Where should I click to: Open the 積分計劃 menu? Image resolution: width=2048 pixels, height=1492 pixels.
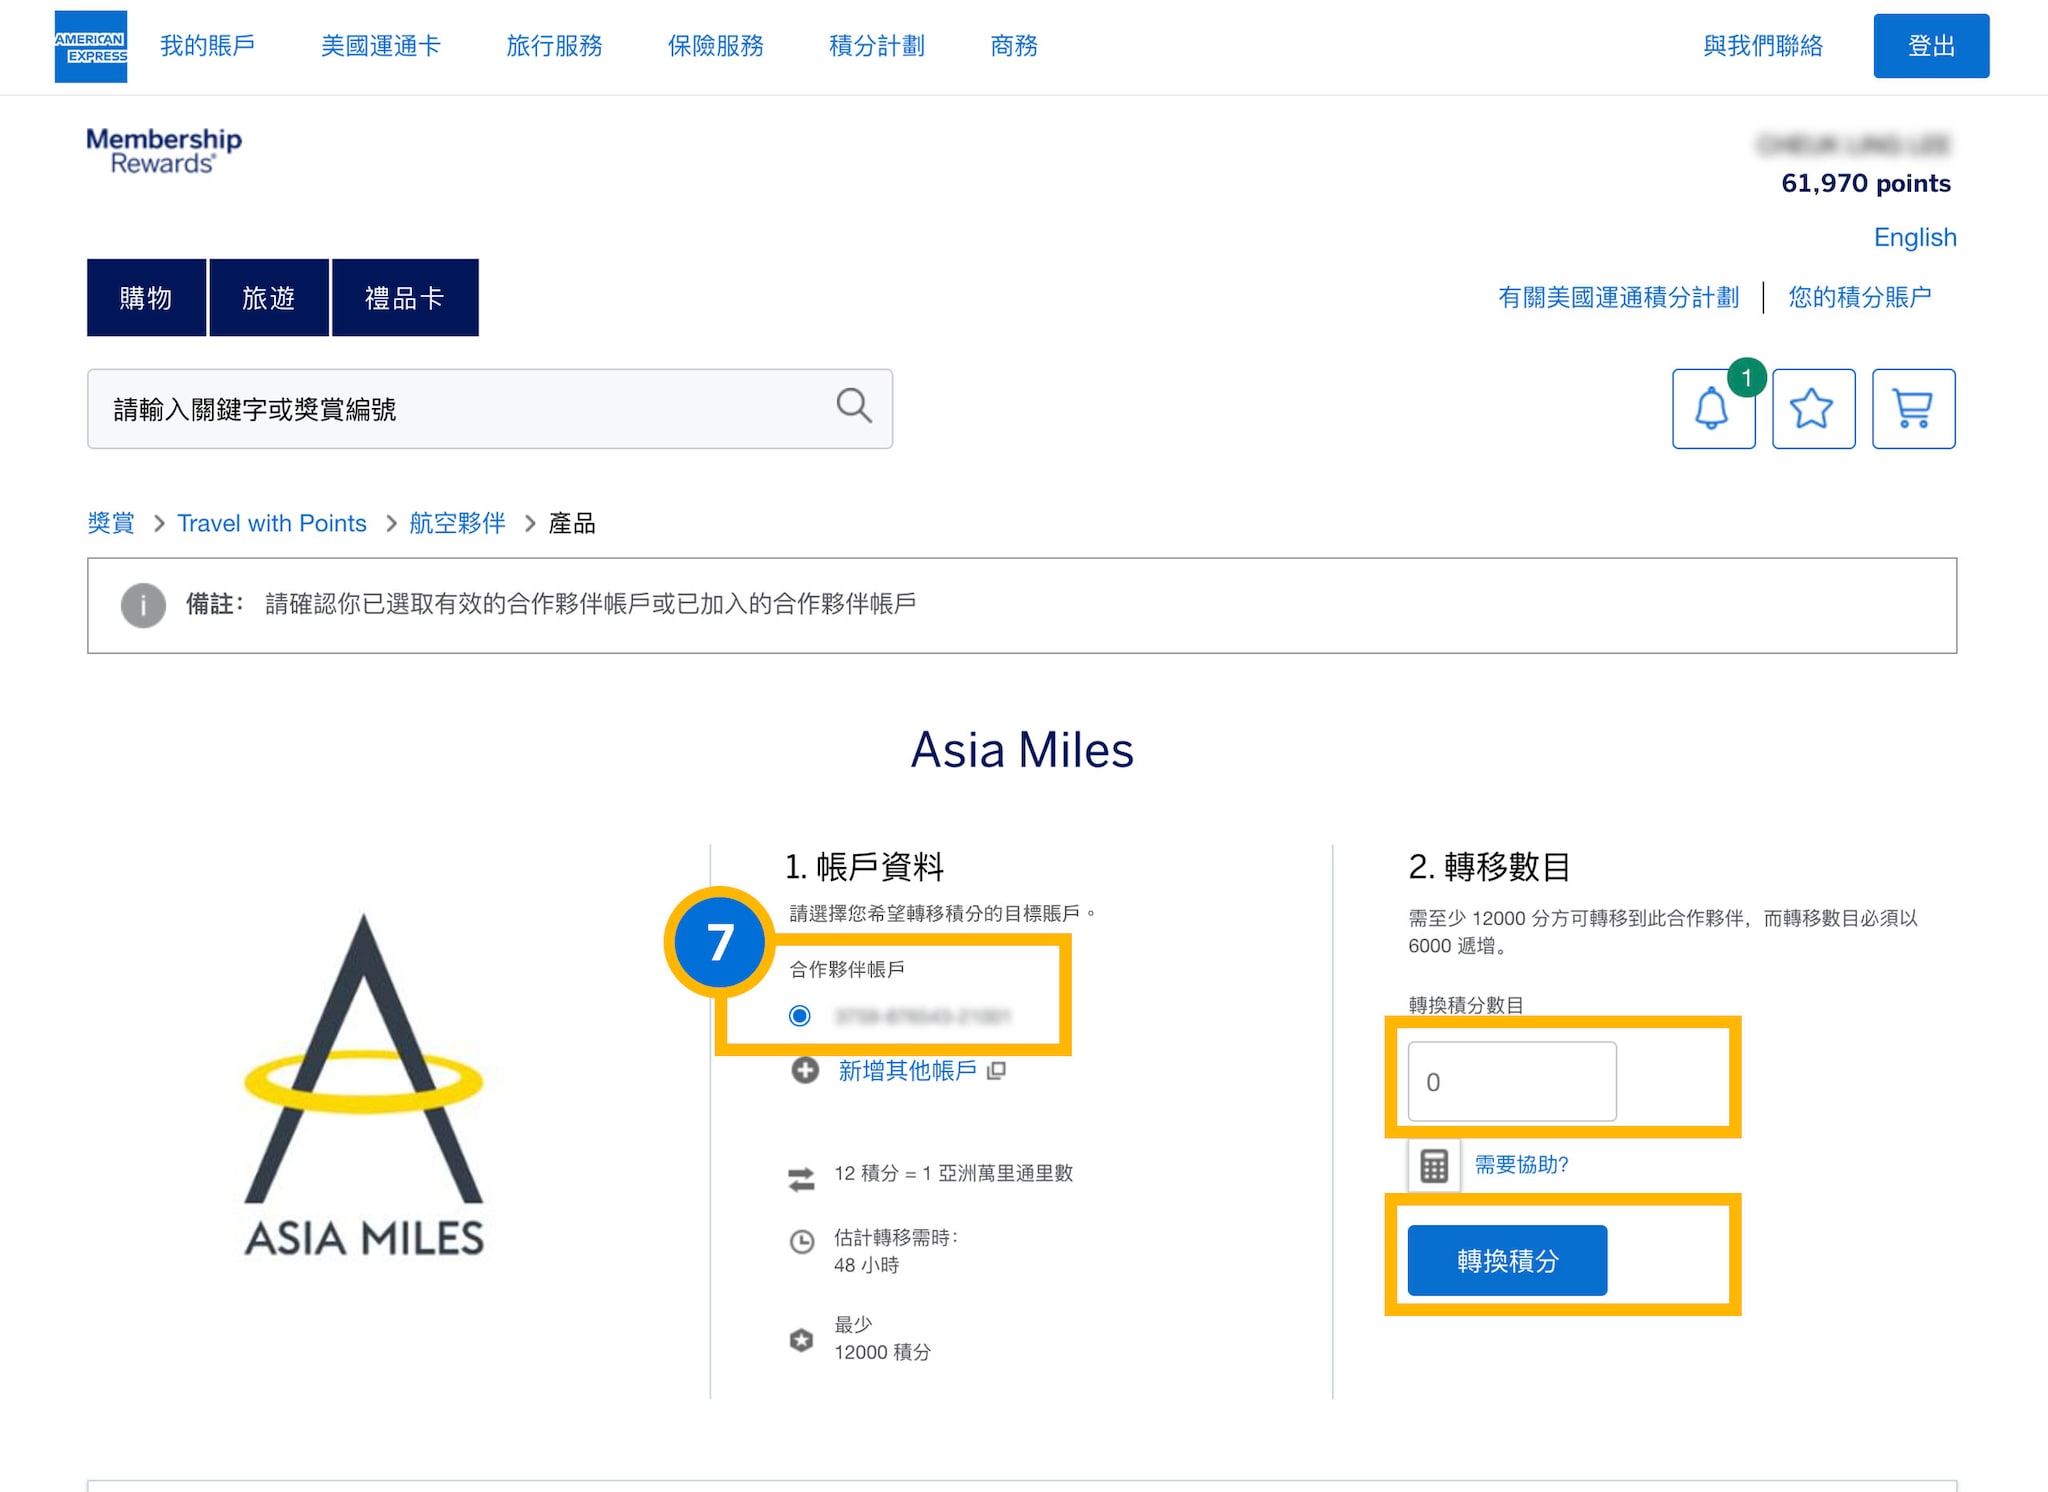point(876,46)
